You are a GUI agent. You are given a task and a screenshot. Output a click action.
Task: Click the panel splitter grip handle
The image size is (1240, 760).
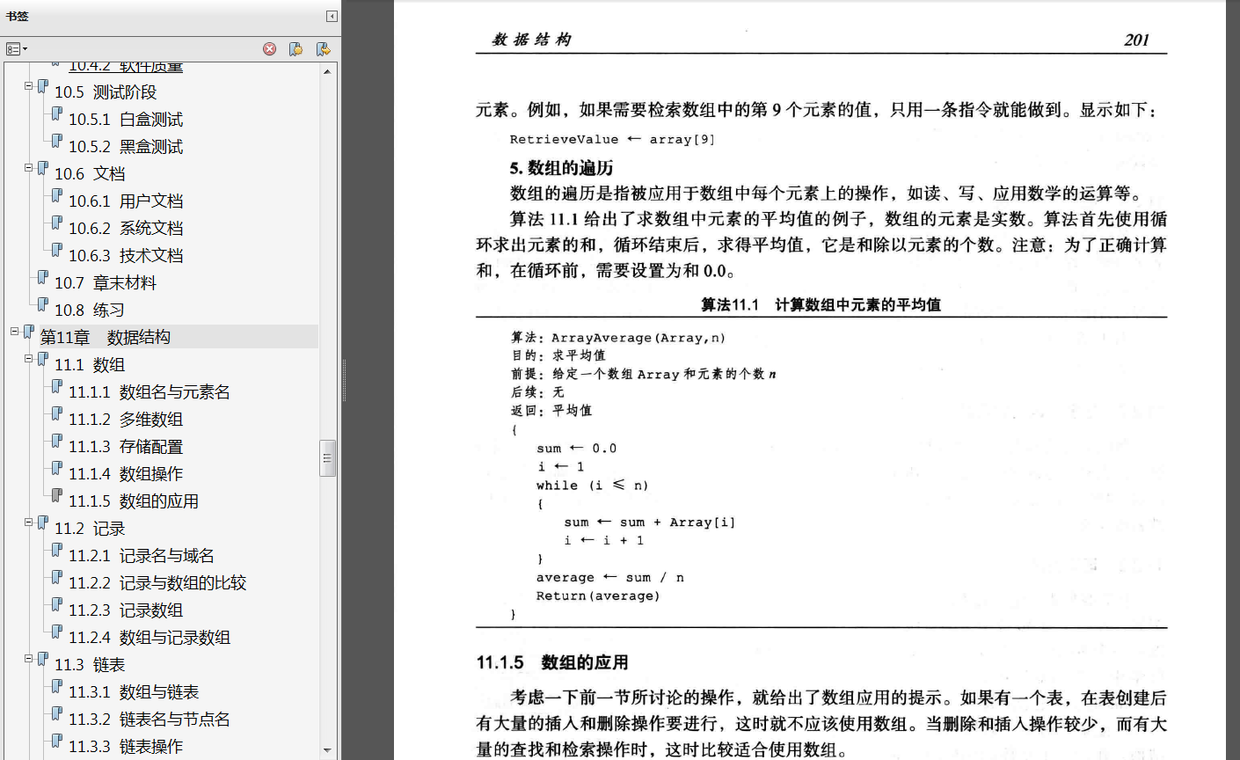pos(344,380)
